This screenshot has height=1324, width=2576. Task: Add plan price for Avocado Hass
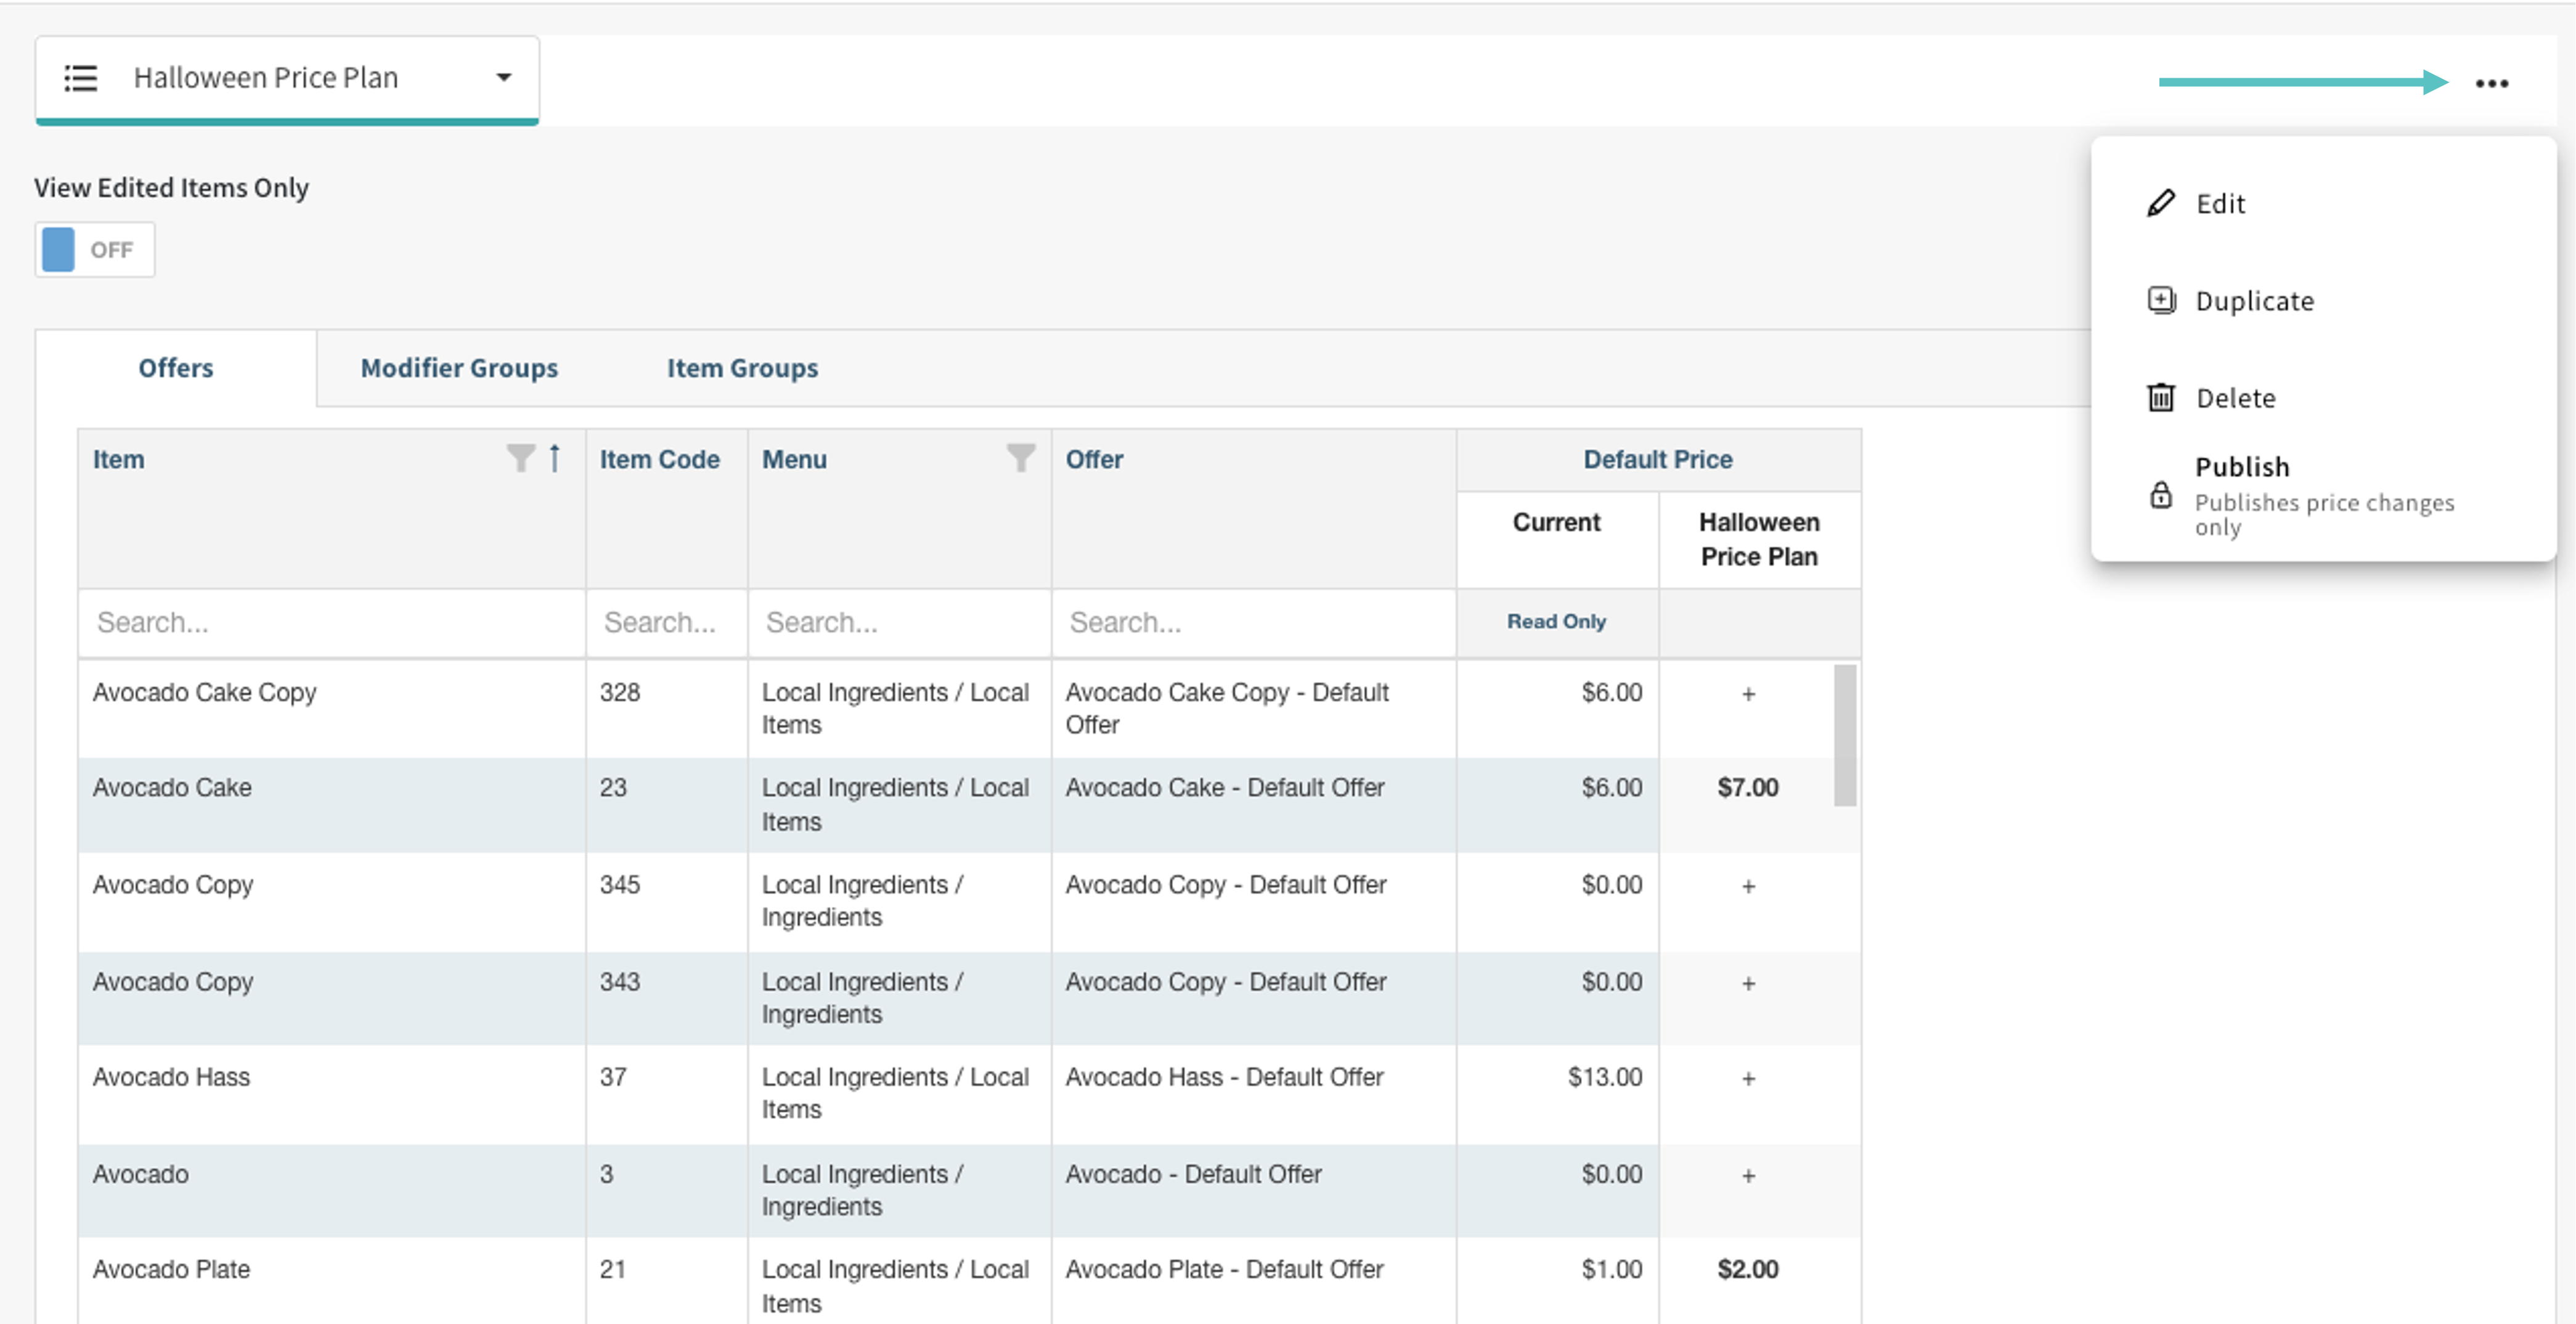pyautogui.click(x=1748, y=1078)
